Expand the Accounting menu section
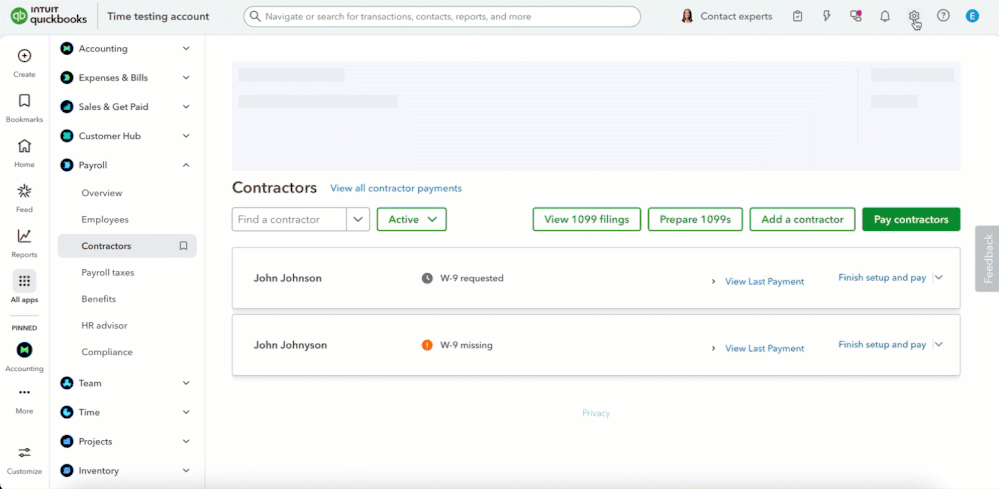Image resolution: width=999 pixels, height=489 pixels. click(x=186, y=49)
